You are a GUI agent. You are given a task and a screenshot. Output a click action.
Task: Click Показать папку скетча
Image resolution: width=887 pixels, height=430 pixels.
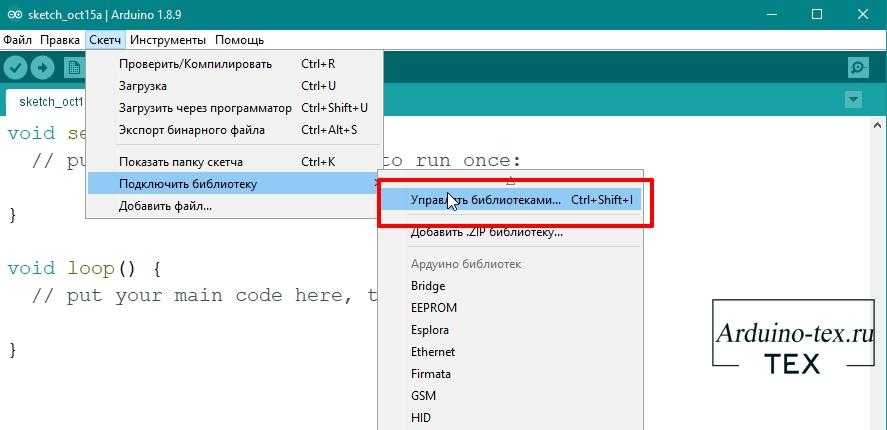point(180,162)
